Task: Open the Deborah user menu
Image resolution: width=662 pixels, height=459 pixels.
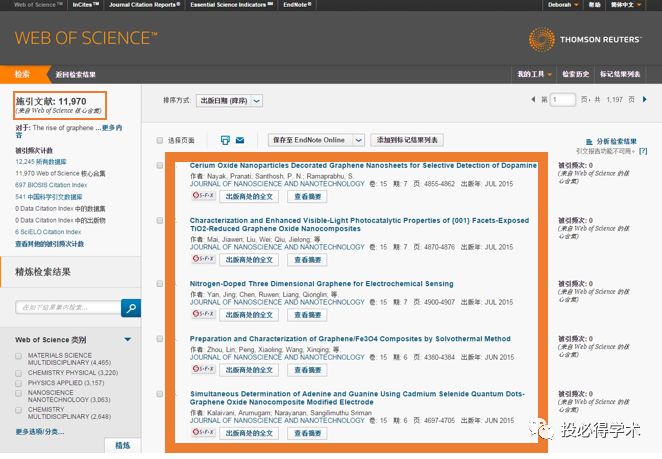Action: click(x=563, y=5)
